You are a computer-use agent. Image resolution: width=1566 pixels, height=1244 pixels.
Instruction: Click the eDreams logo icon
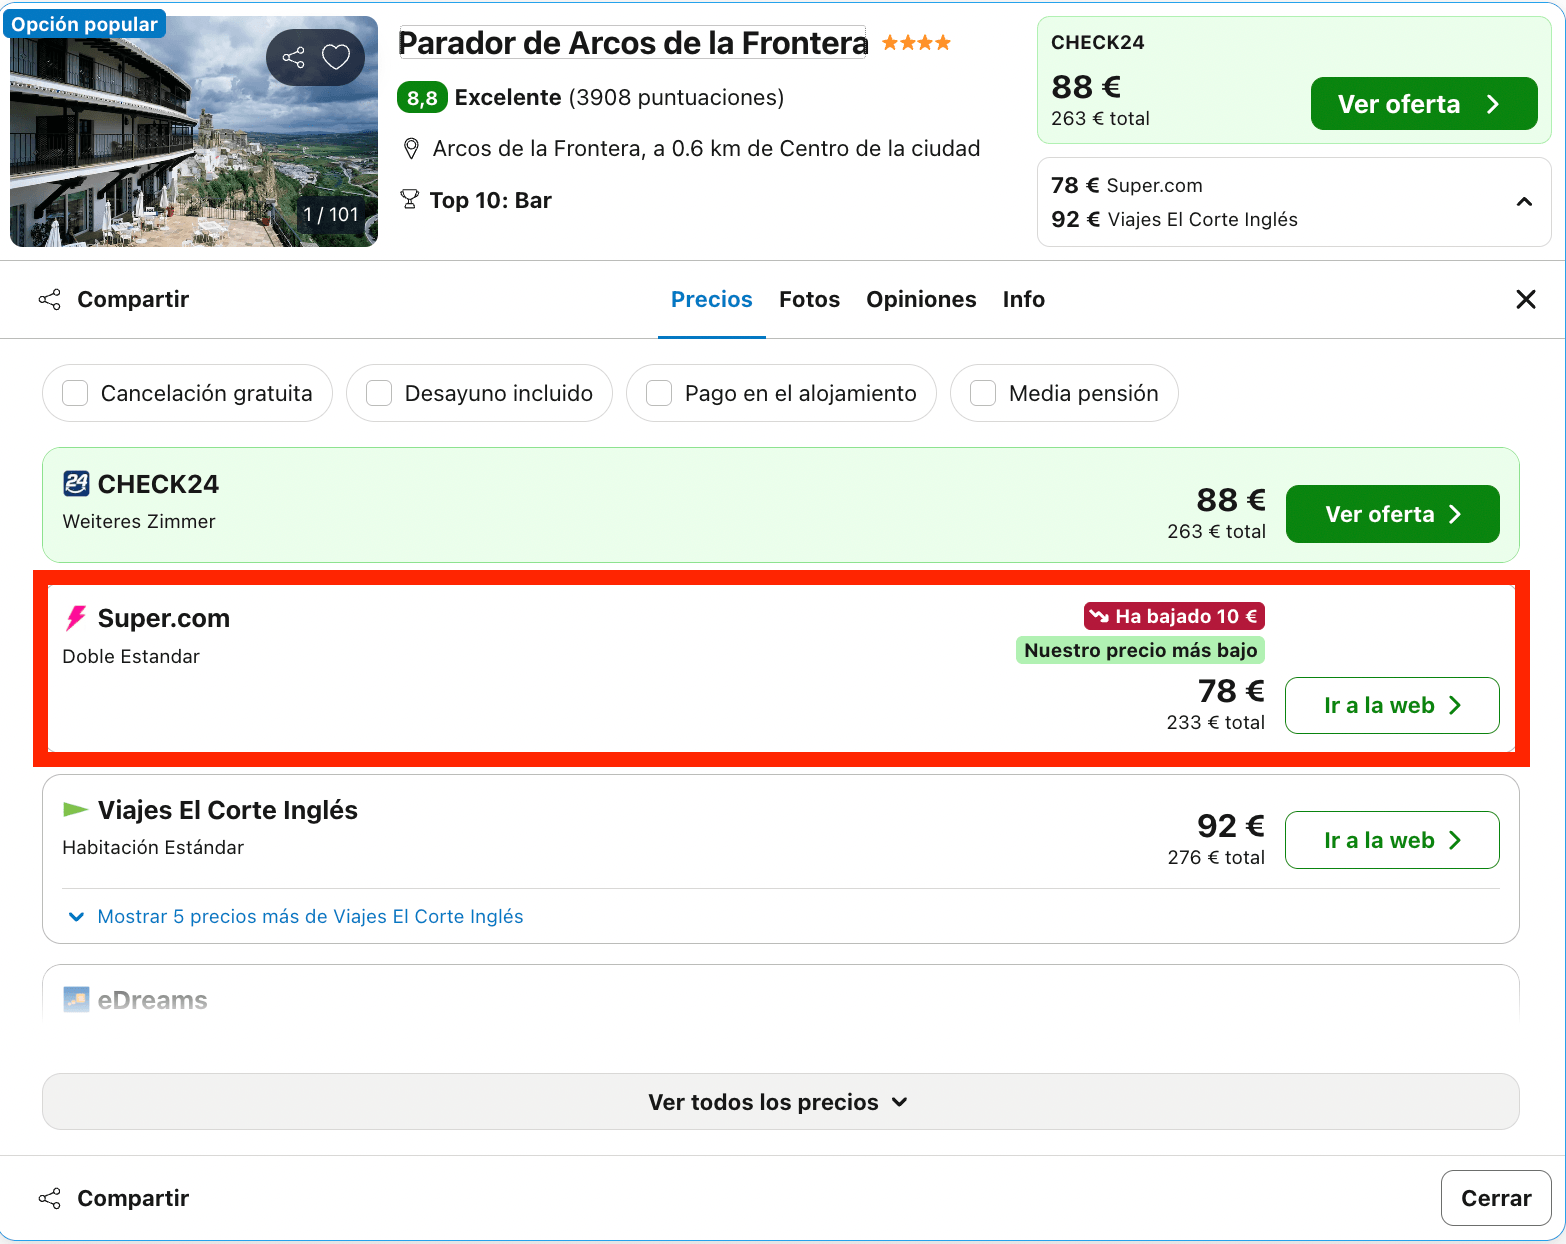pyautogui.click(x=76, y=999)
